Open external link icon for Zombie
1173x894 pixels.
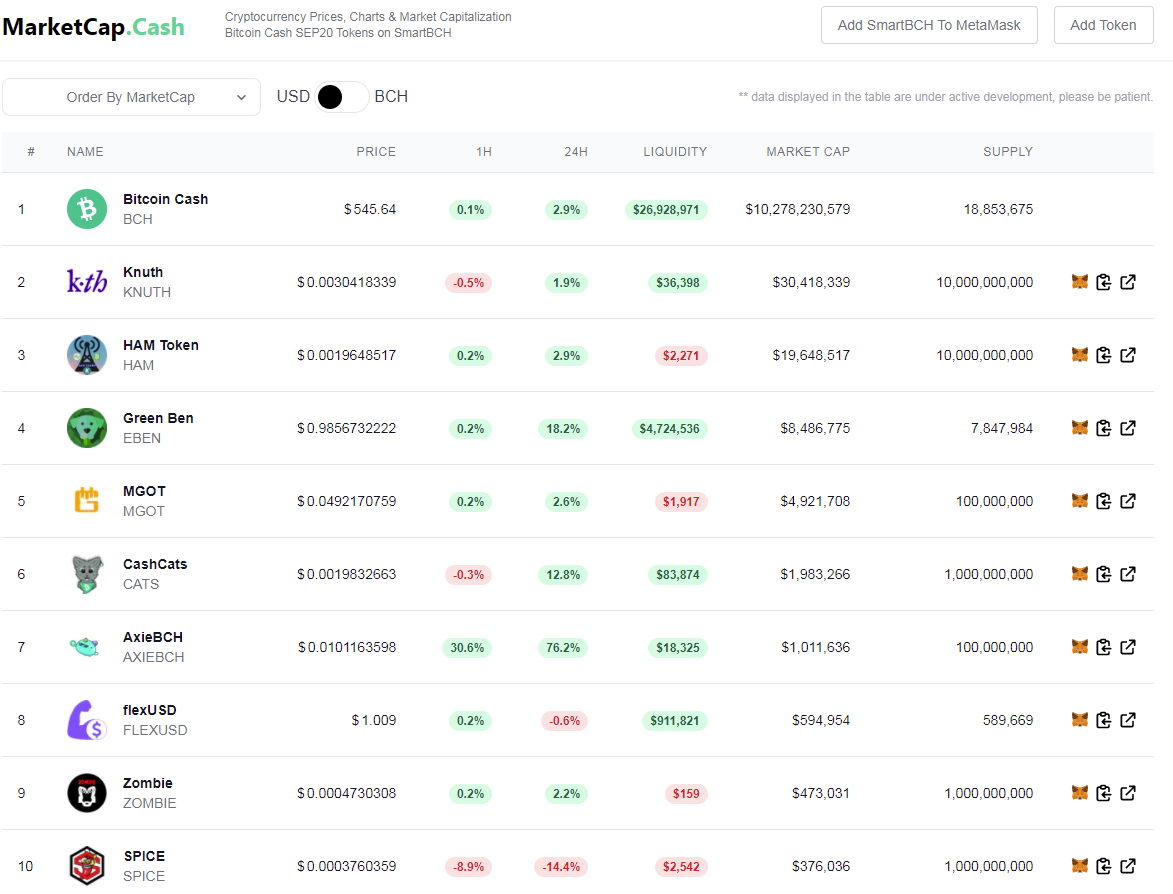[x=1128, y=793]
